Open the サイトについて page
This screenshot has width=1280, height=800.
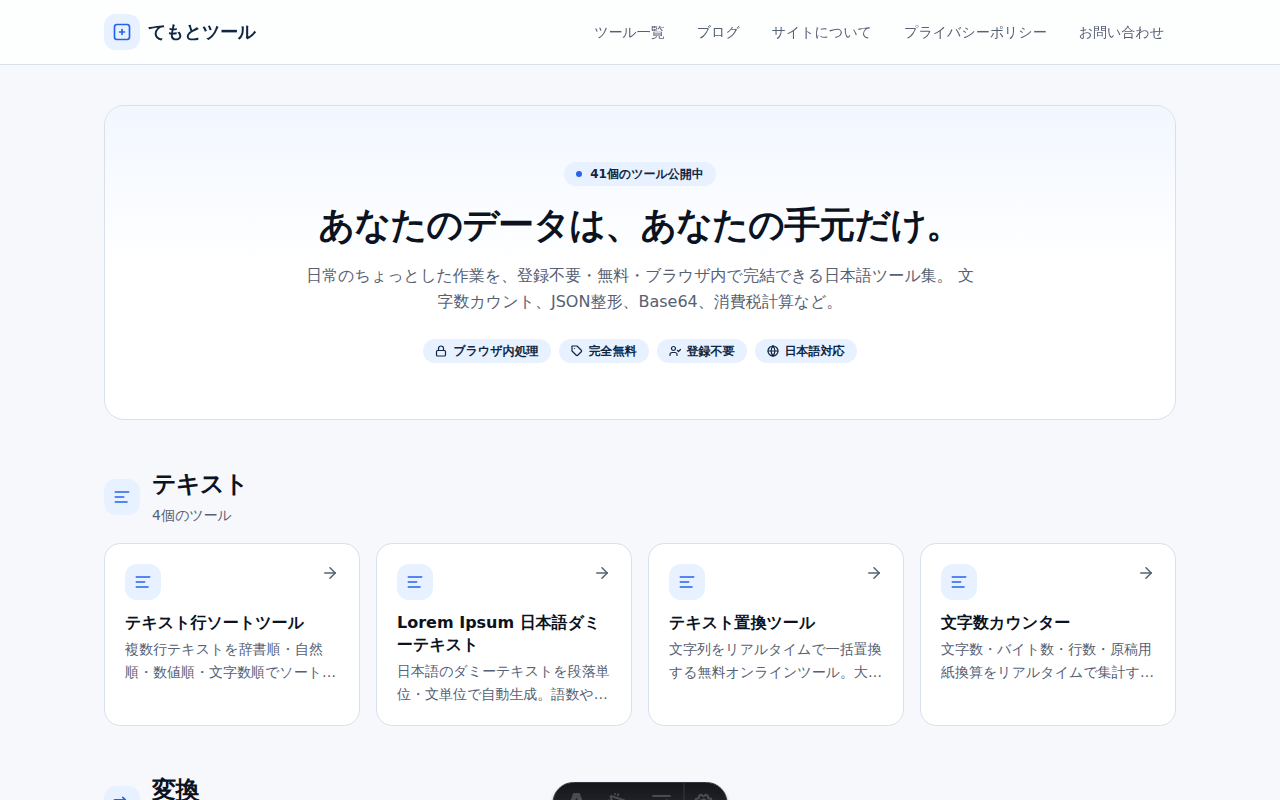coord(821,32)
